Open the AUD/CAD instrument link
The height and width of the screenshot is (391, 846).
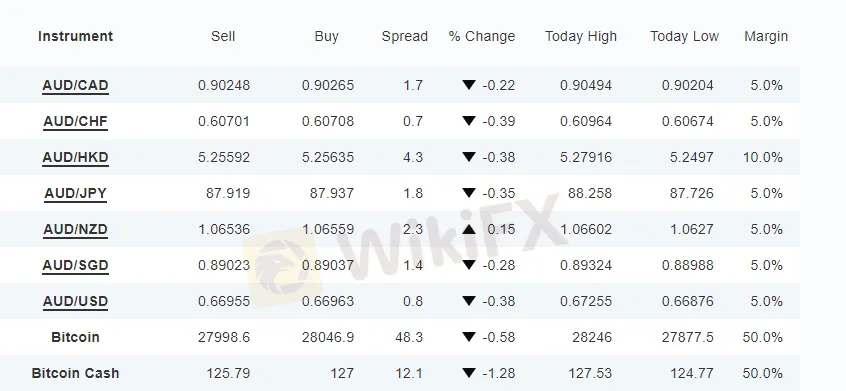pyautogui.click(x=76, y=85)
